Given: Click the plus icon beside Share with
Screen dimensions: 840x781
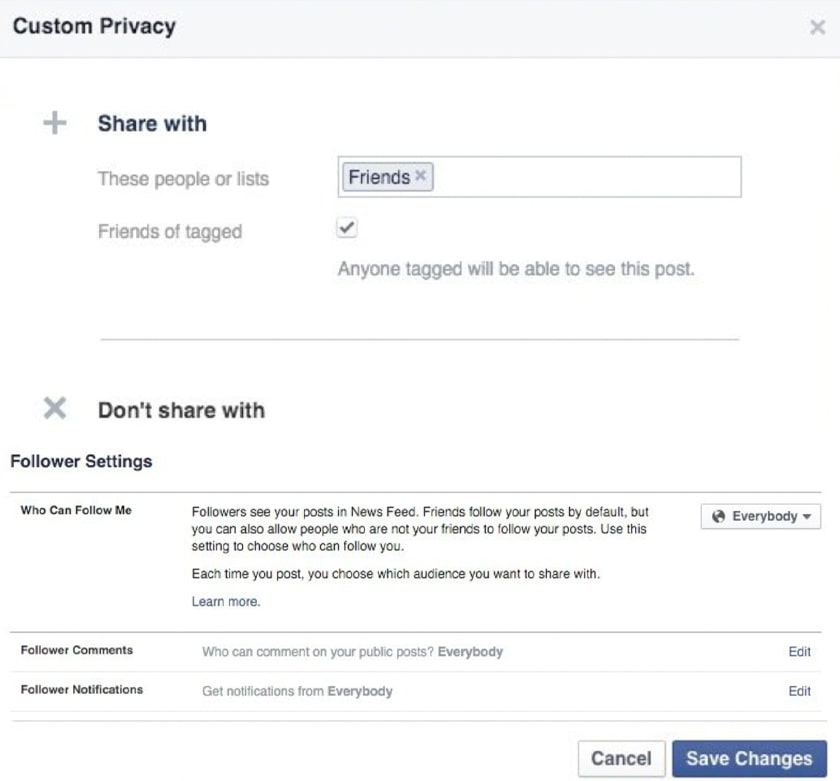Looking at the screenshot, I should [x=55, y=124].
